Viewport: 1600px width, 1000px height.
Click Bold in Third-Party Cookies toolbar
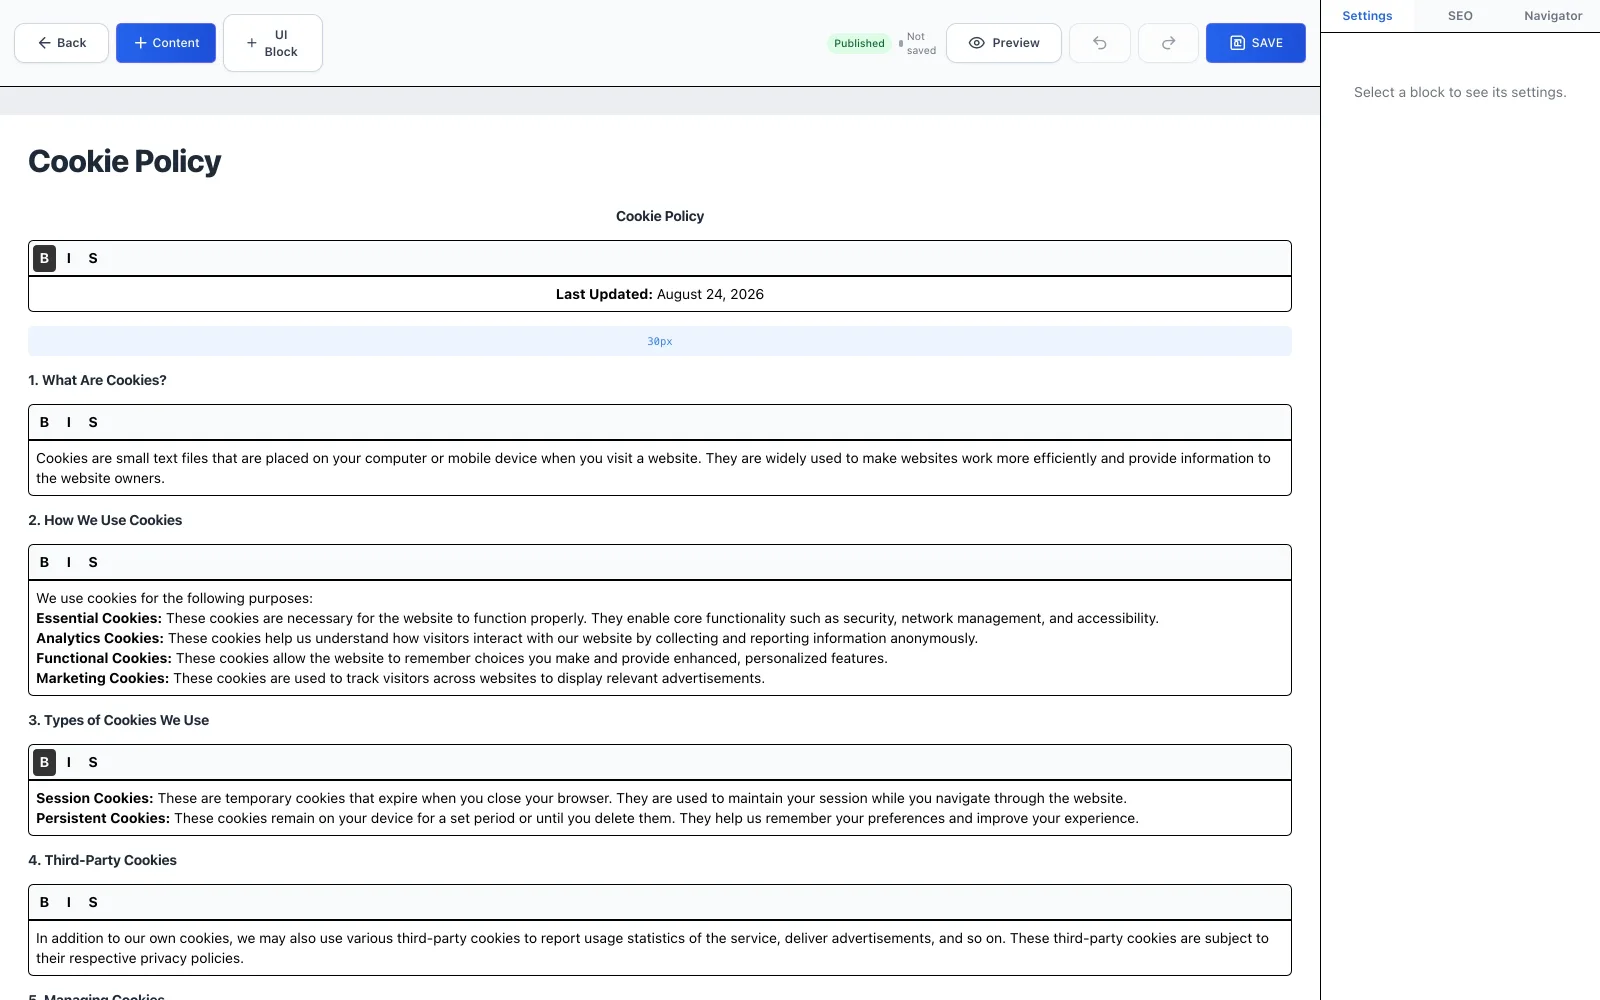[44, 902]
